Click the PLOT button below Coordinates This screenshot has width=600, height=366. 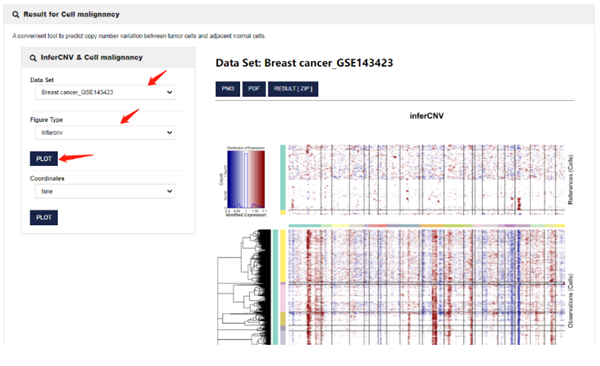[44, 217]
